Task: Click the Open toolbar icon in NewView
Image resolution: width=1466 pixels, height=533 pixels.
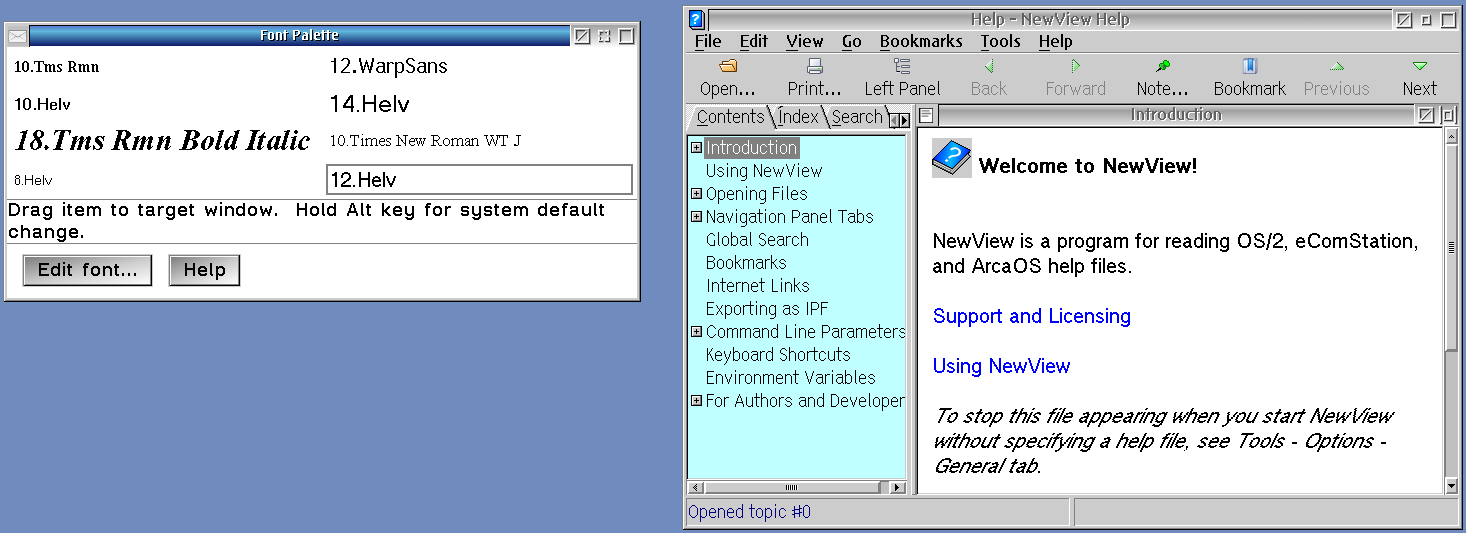Action: (x=728, y=67)
